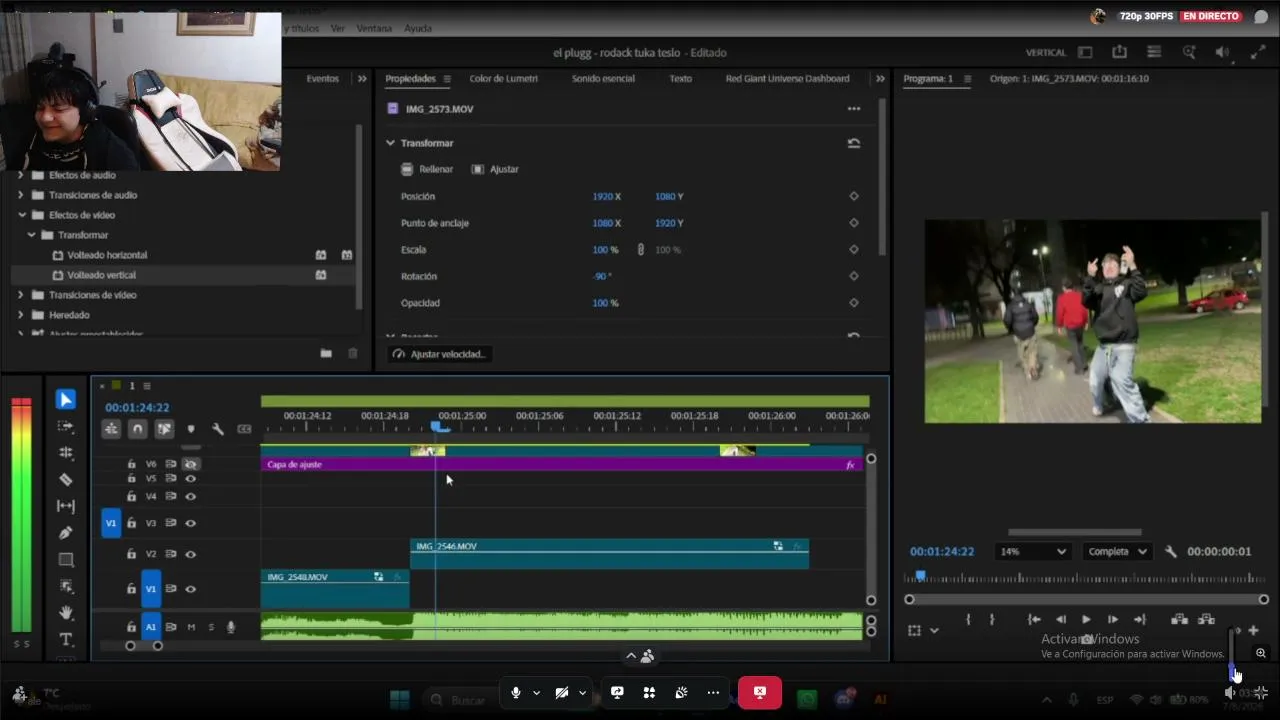Open the 14% zoom level dropdown

1034,552
